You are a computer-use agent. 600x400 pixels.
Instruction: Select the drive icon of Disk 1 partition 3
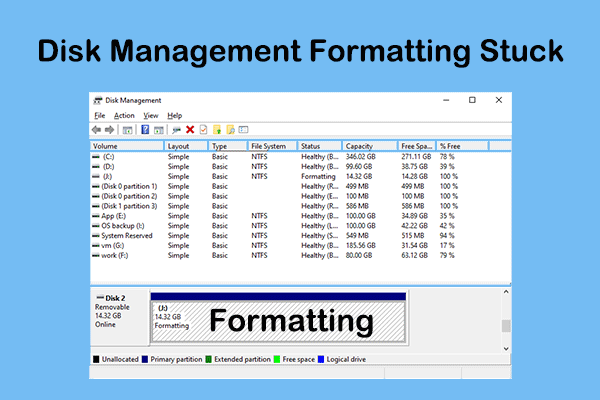(x=96, y=206)
